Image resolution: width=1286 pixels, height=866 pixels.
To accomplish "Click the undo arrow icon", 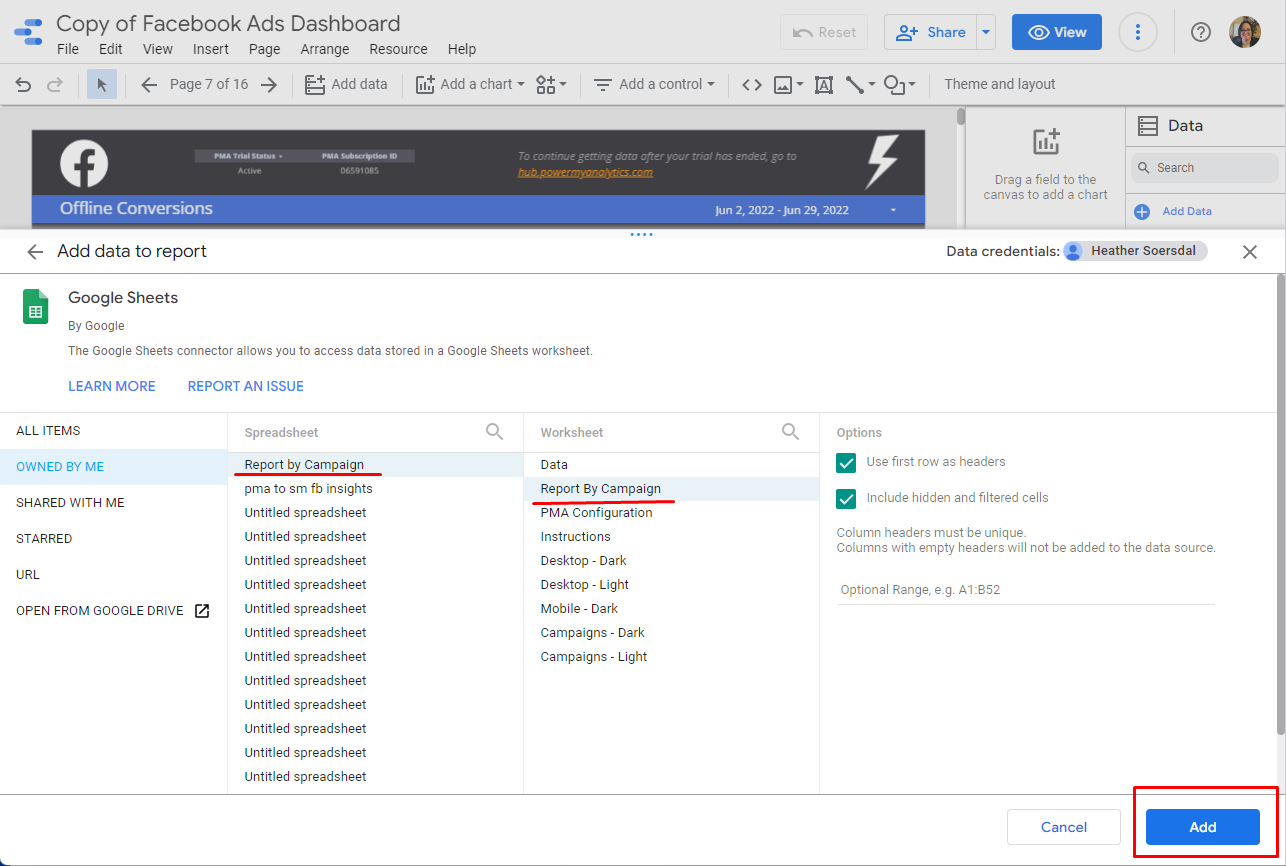I will pyautogui.click(x=23, y=85).
